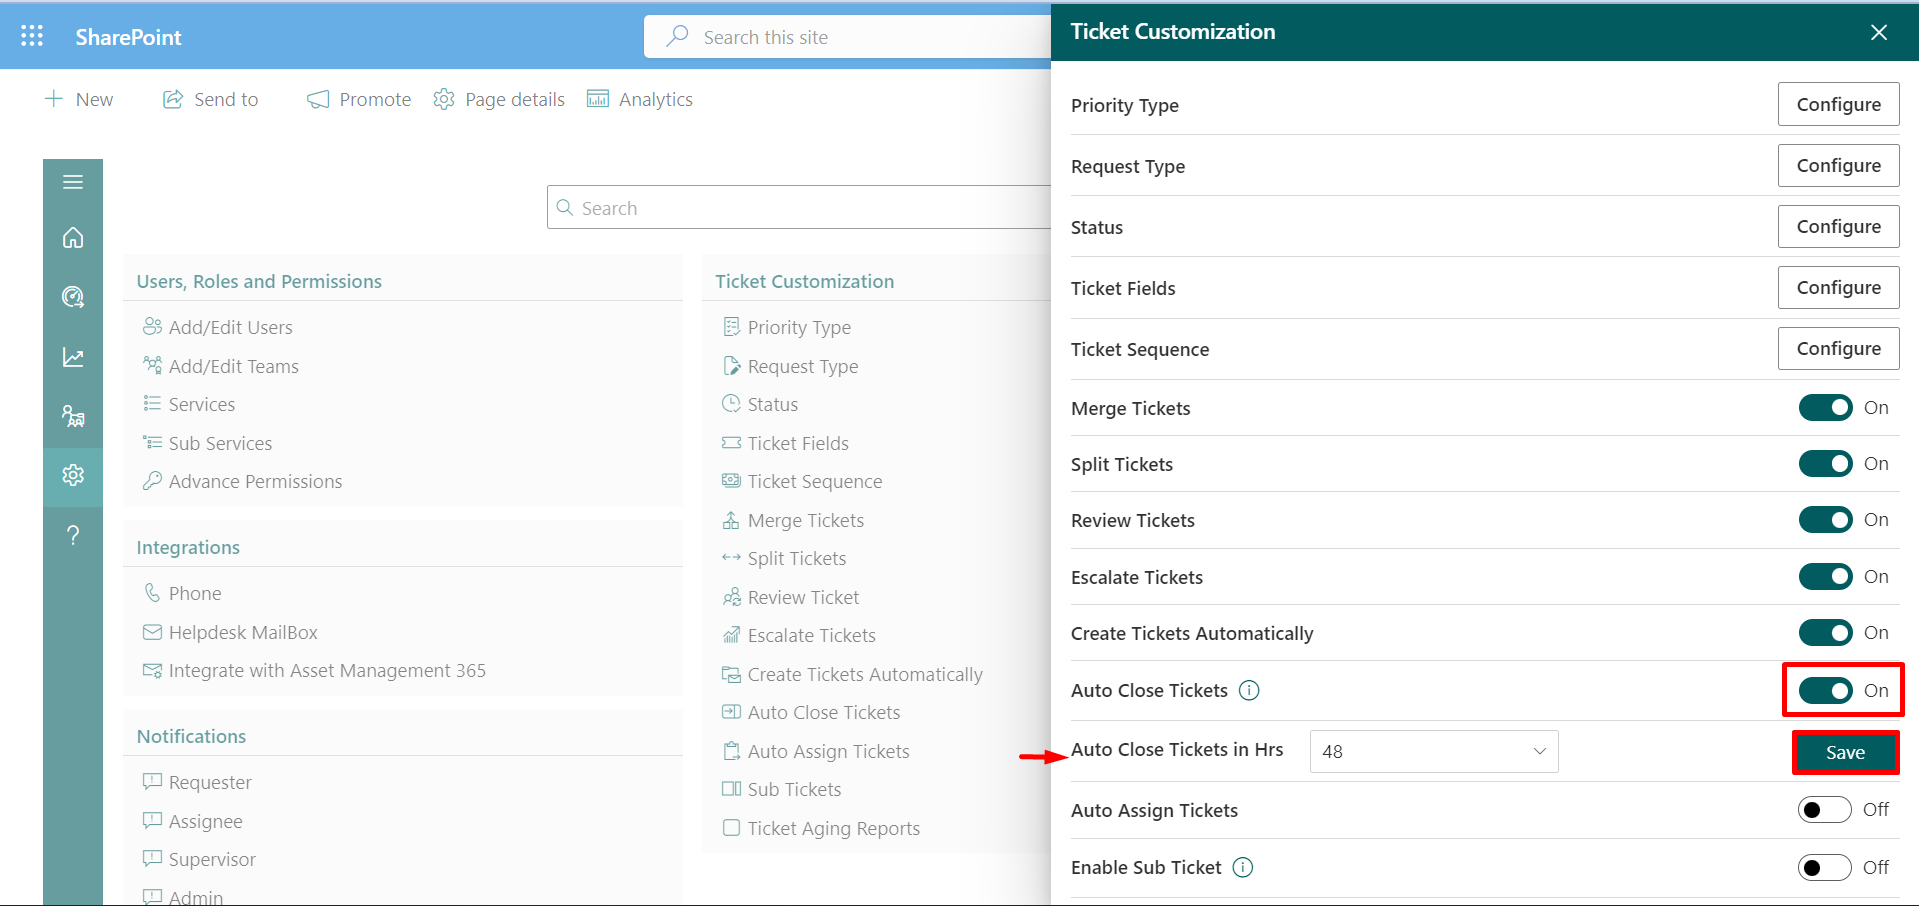Click the settings Search field
Image resolution: width=1919 pixels, height=906 pixels.
(799, 207)
